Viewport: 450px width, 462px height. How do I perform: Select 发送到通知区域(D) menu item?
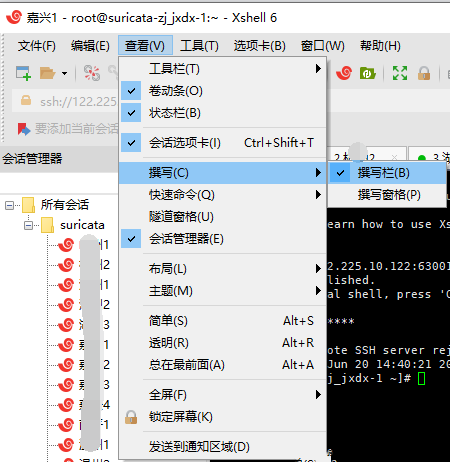pyautogui.click(x=222, y=447)
